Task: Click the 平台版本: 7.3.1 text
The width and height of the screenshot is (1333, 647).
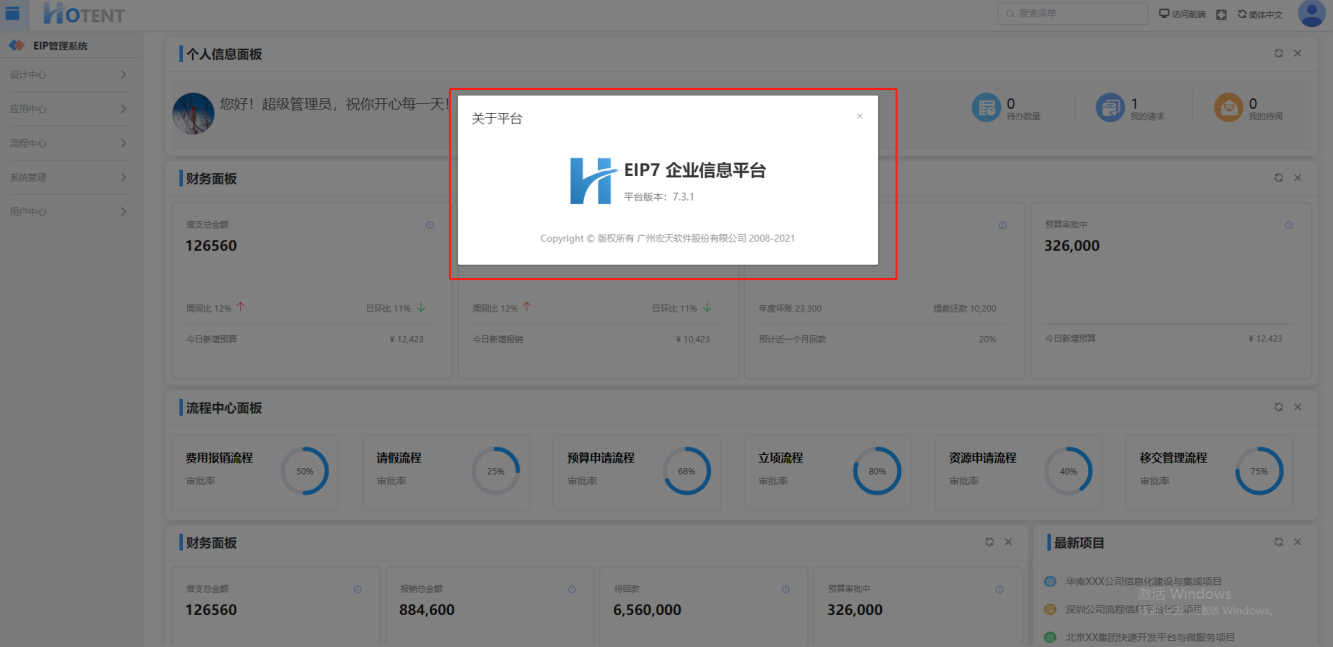Action: (x=659, y=197)
